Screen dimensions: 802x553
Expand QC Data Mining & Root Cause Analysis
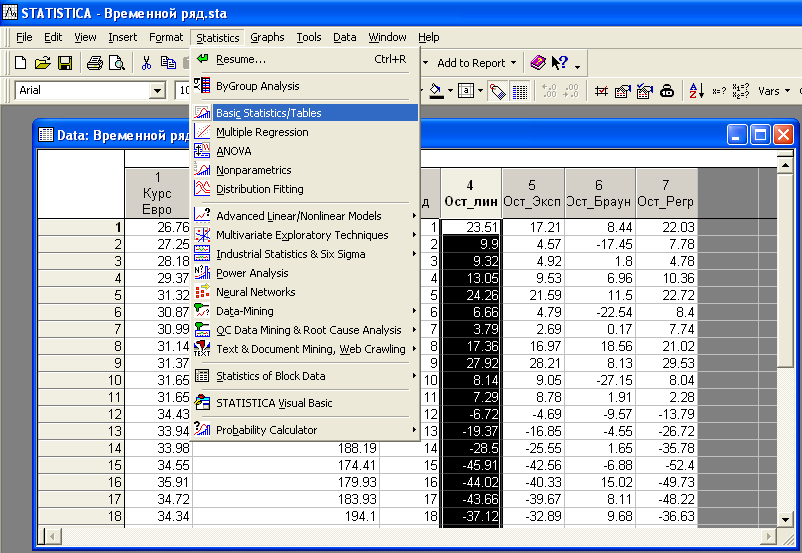(x=414, y=329)
